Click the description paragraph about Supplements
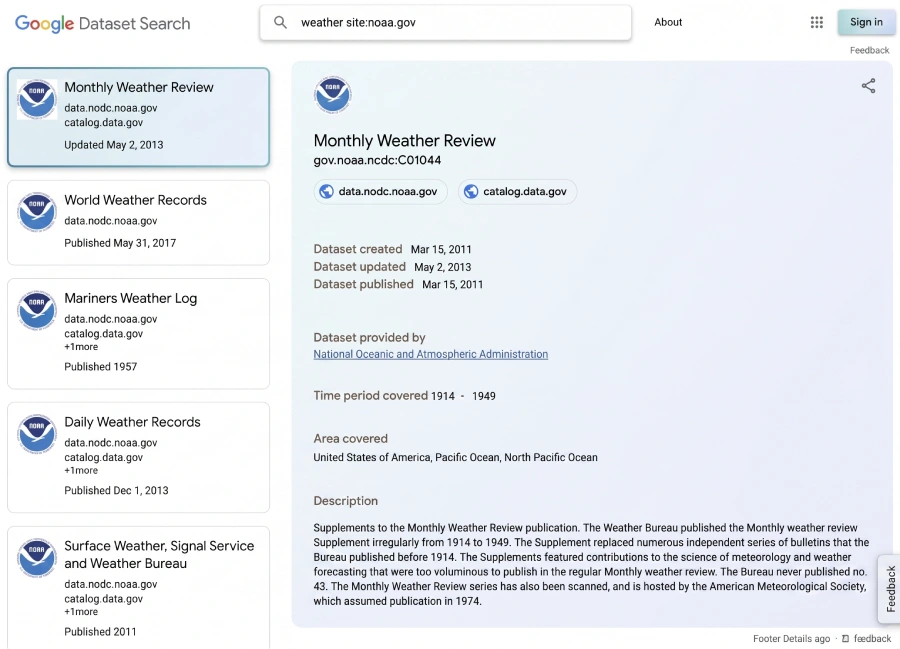Image resolution: width=900 pixels, height=649 pixels. (591, 565)
